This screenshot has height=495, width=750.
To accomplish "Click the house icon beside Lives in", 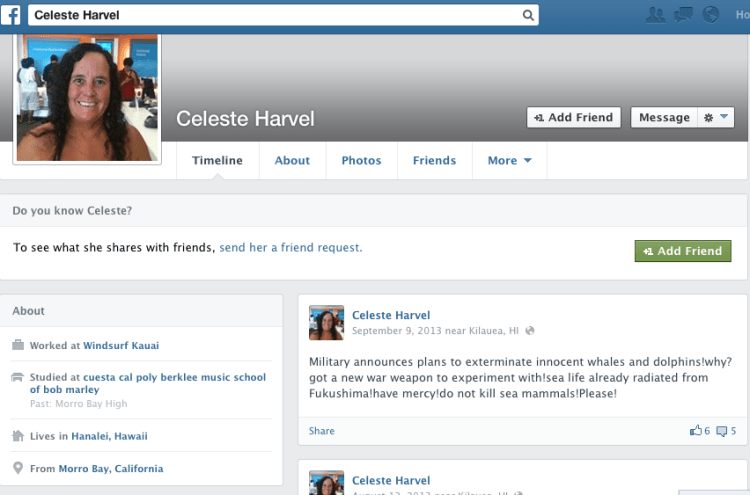I will [18, 436].
